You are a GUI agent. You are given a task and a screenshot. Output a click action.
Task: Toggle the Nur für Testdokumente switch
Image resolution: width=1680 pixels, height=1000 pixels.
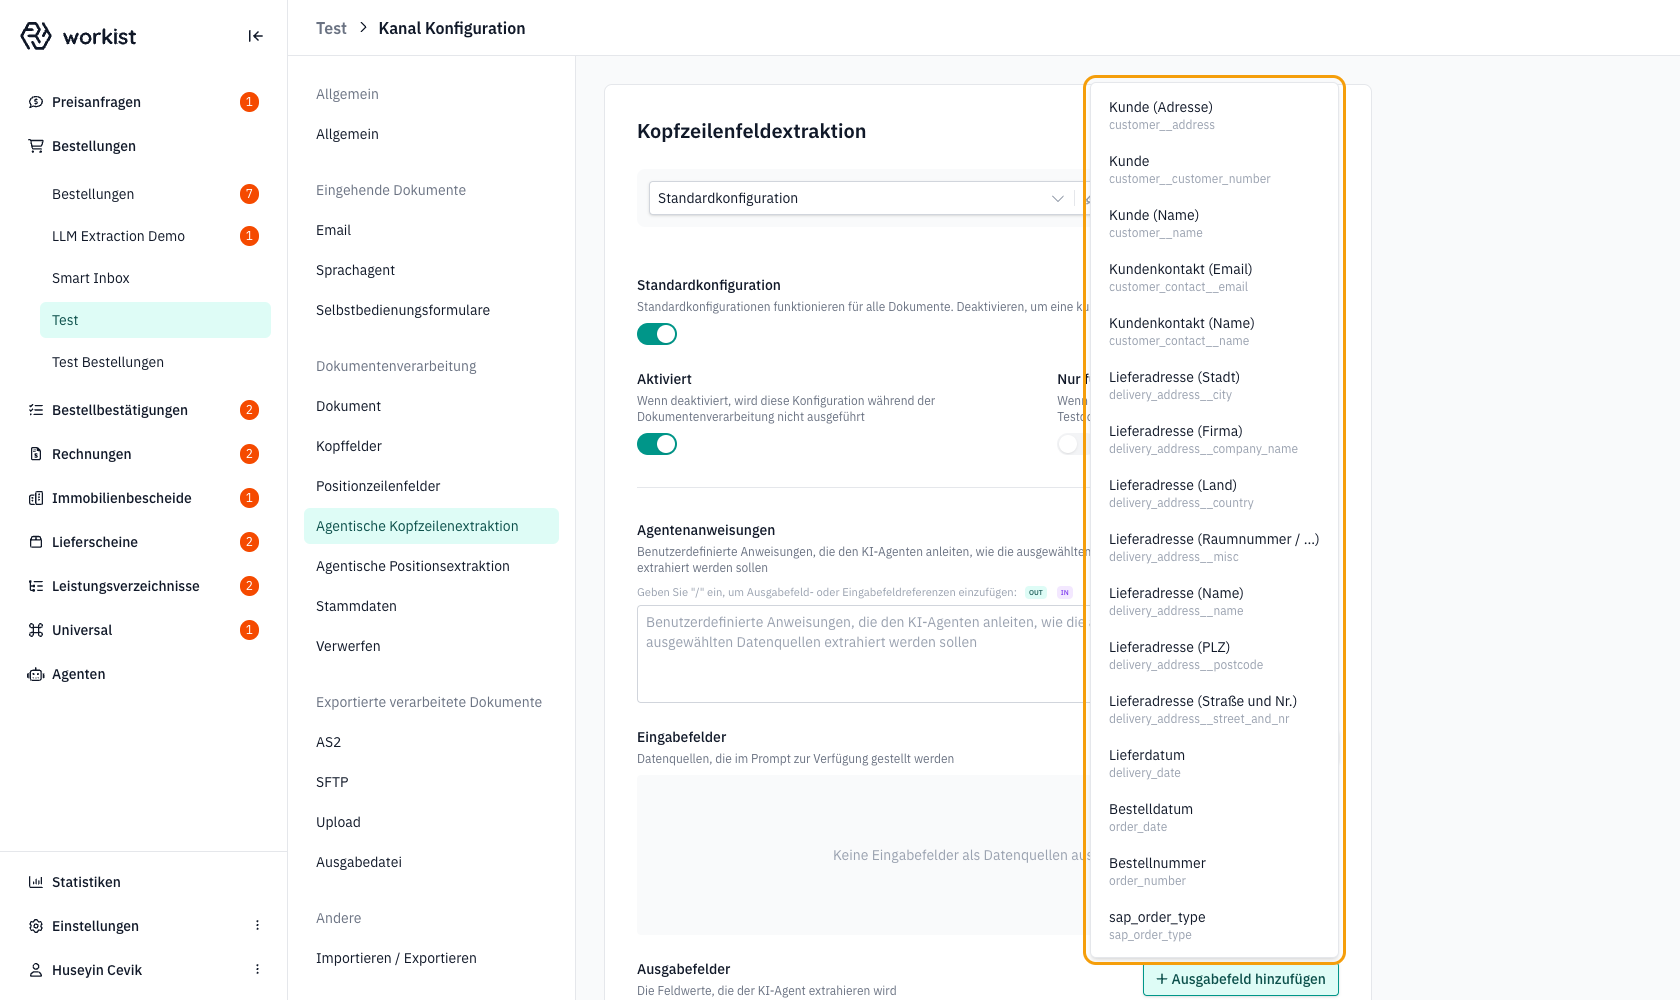pos(1072,444)
